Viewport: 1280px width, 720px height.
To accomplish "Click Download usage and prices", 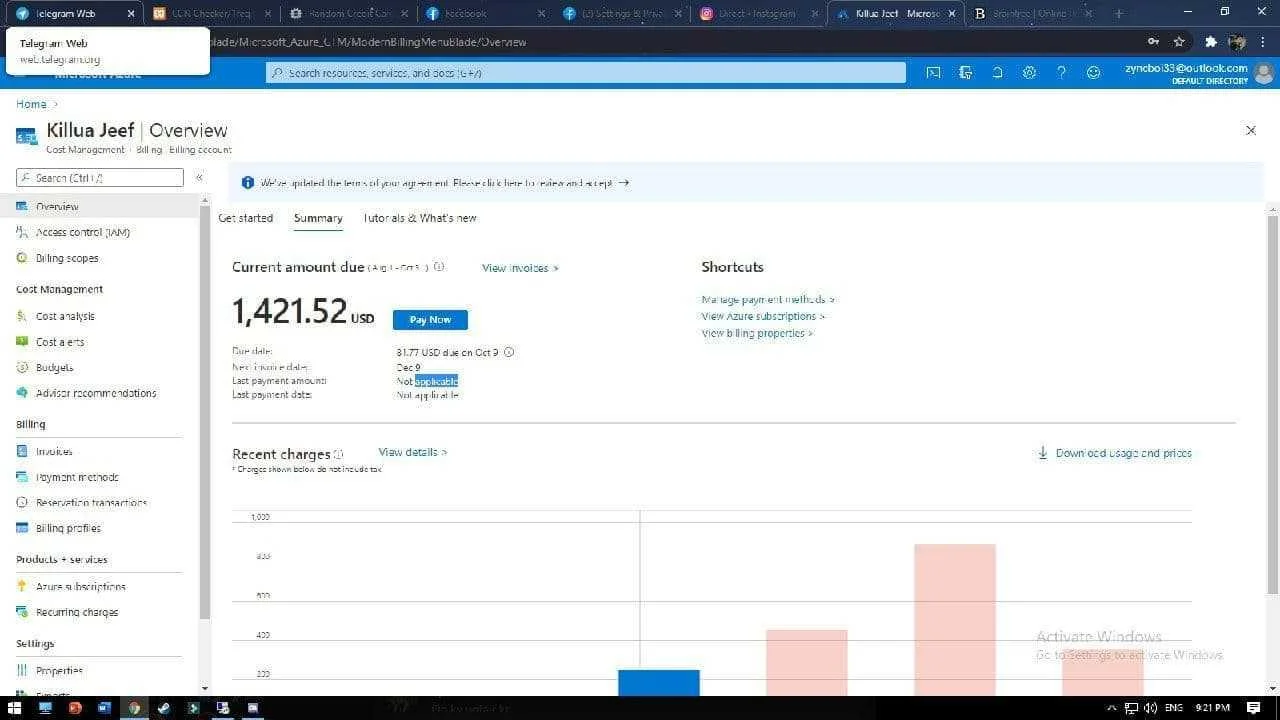I will coord(1114,453).
